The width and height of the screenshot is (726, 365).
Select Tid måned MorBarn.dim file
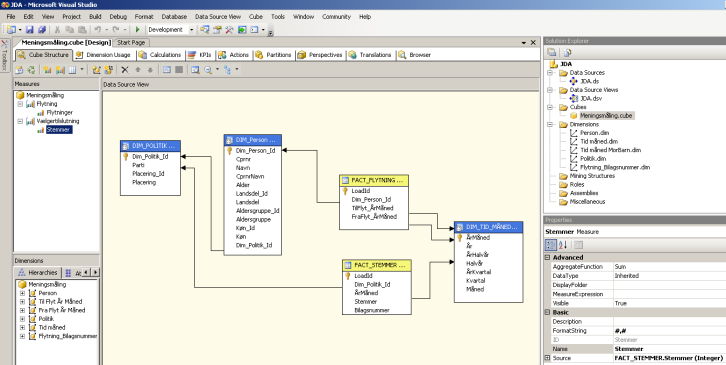pos(610,150)
